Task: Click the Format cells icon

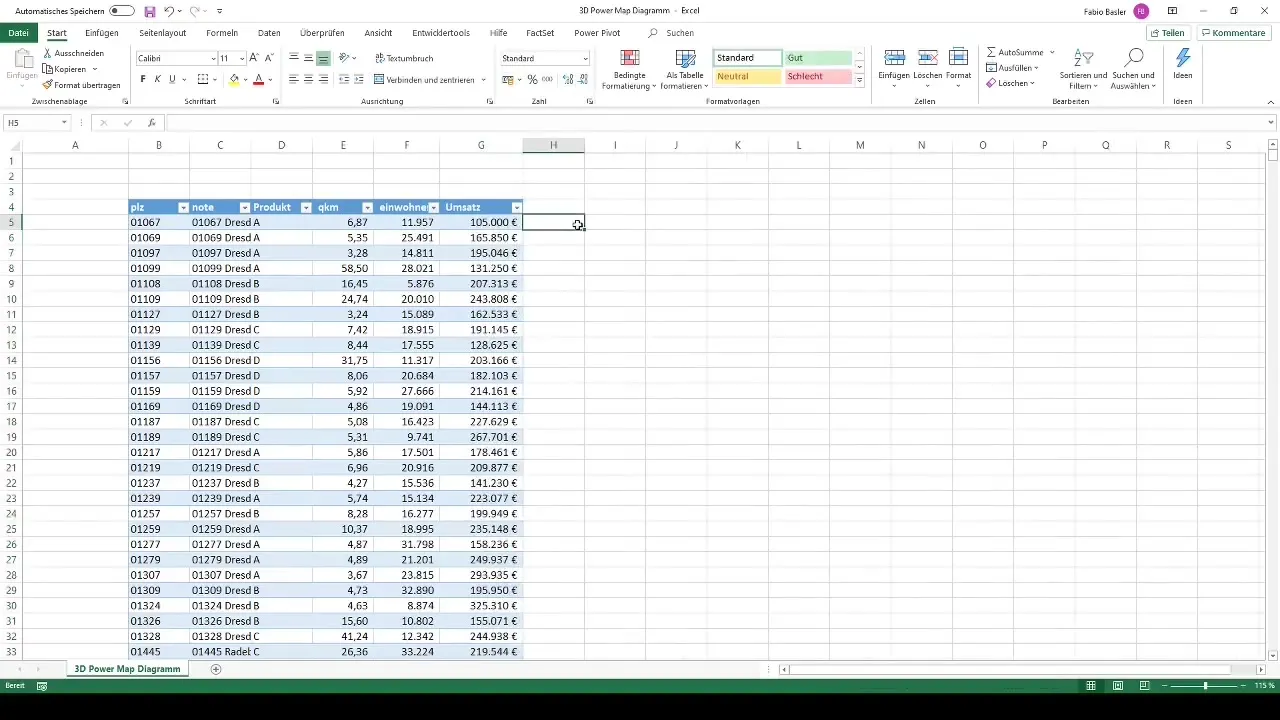Action: [x=958, y=58]
